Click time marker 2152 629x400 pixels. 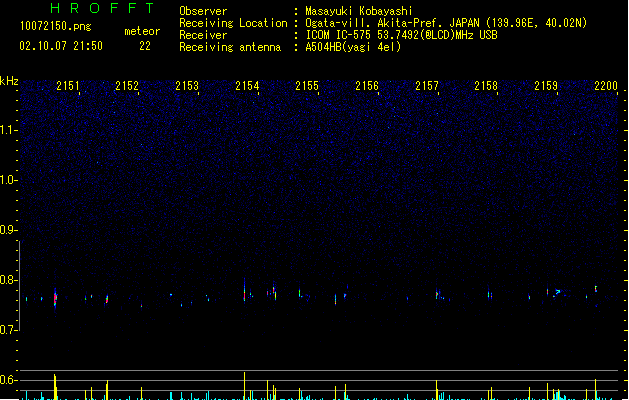(127, 86)
